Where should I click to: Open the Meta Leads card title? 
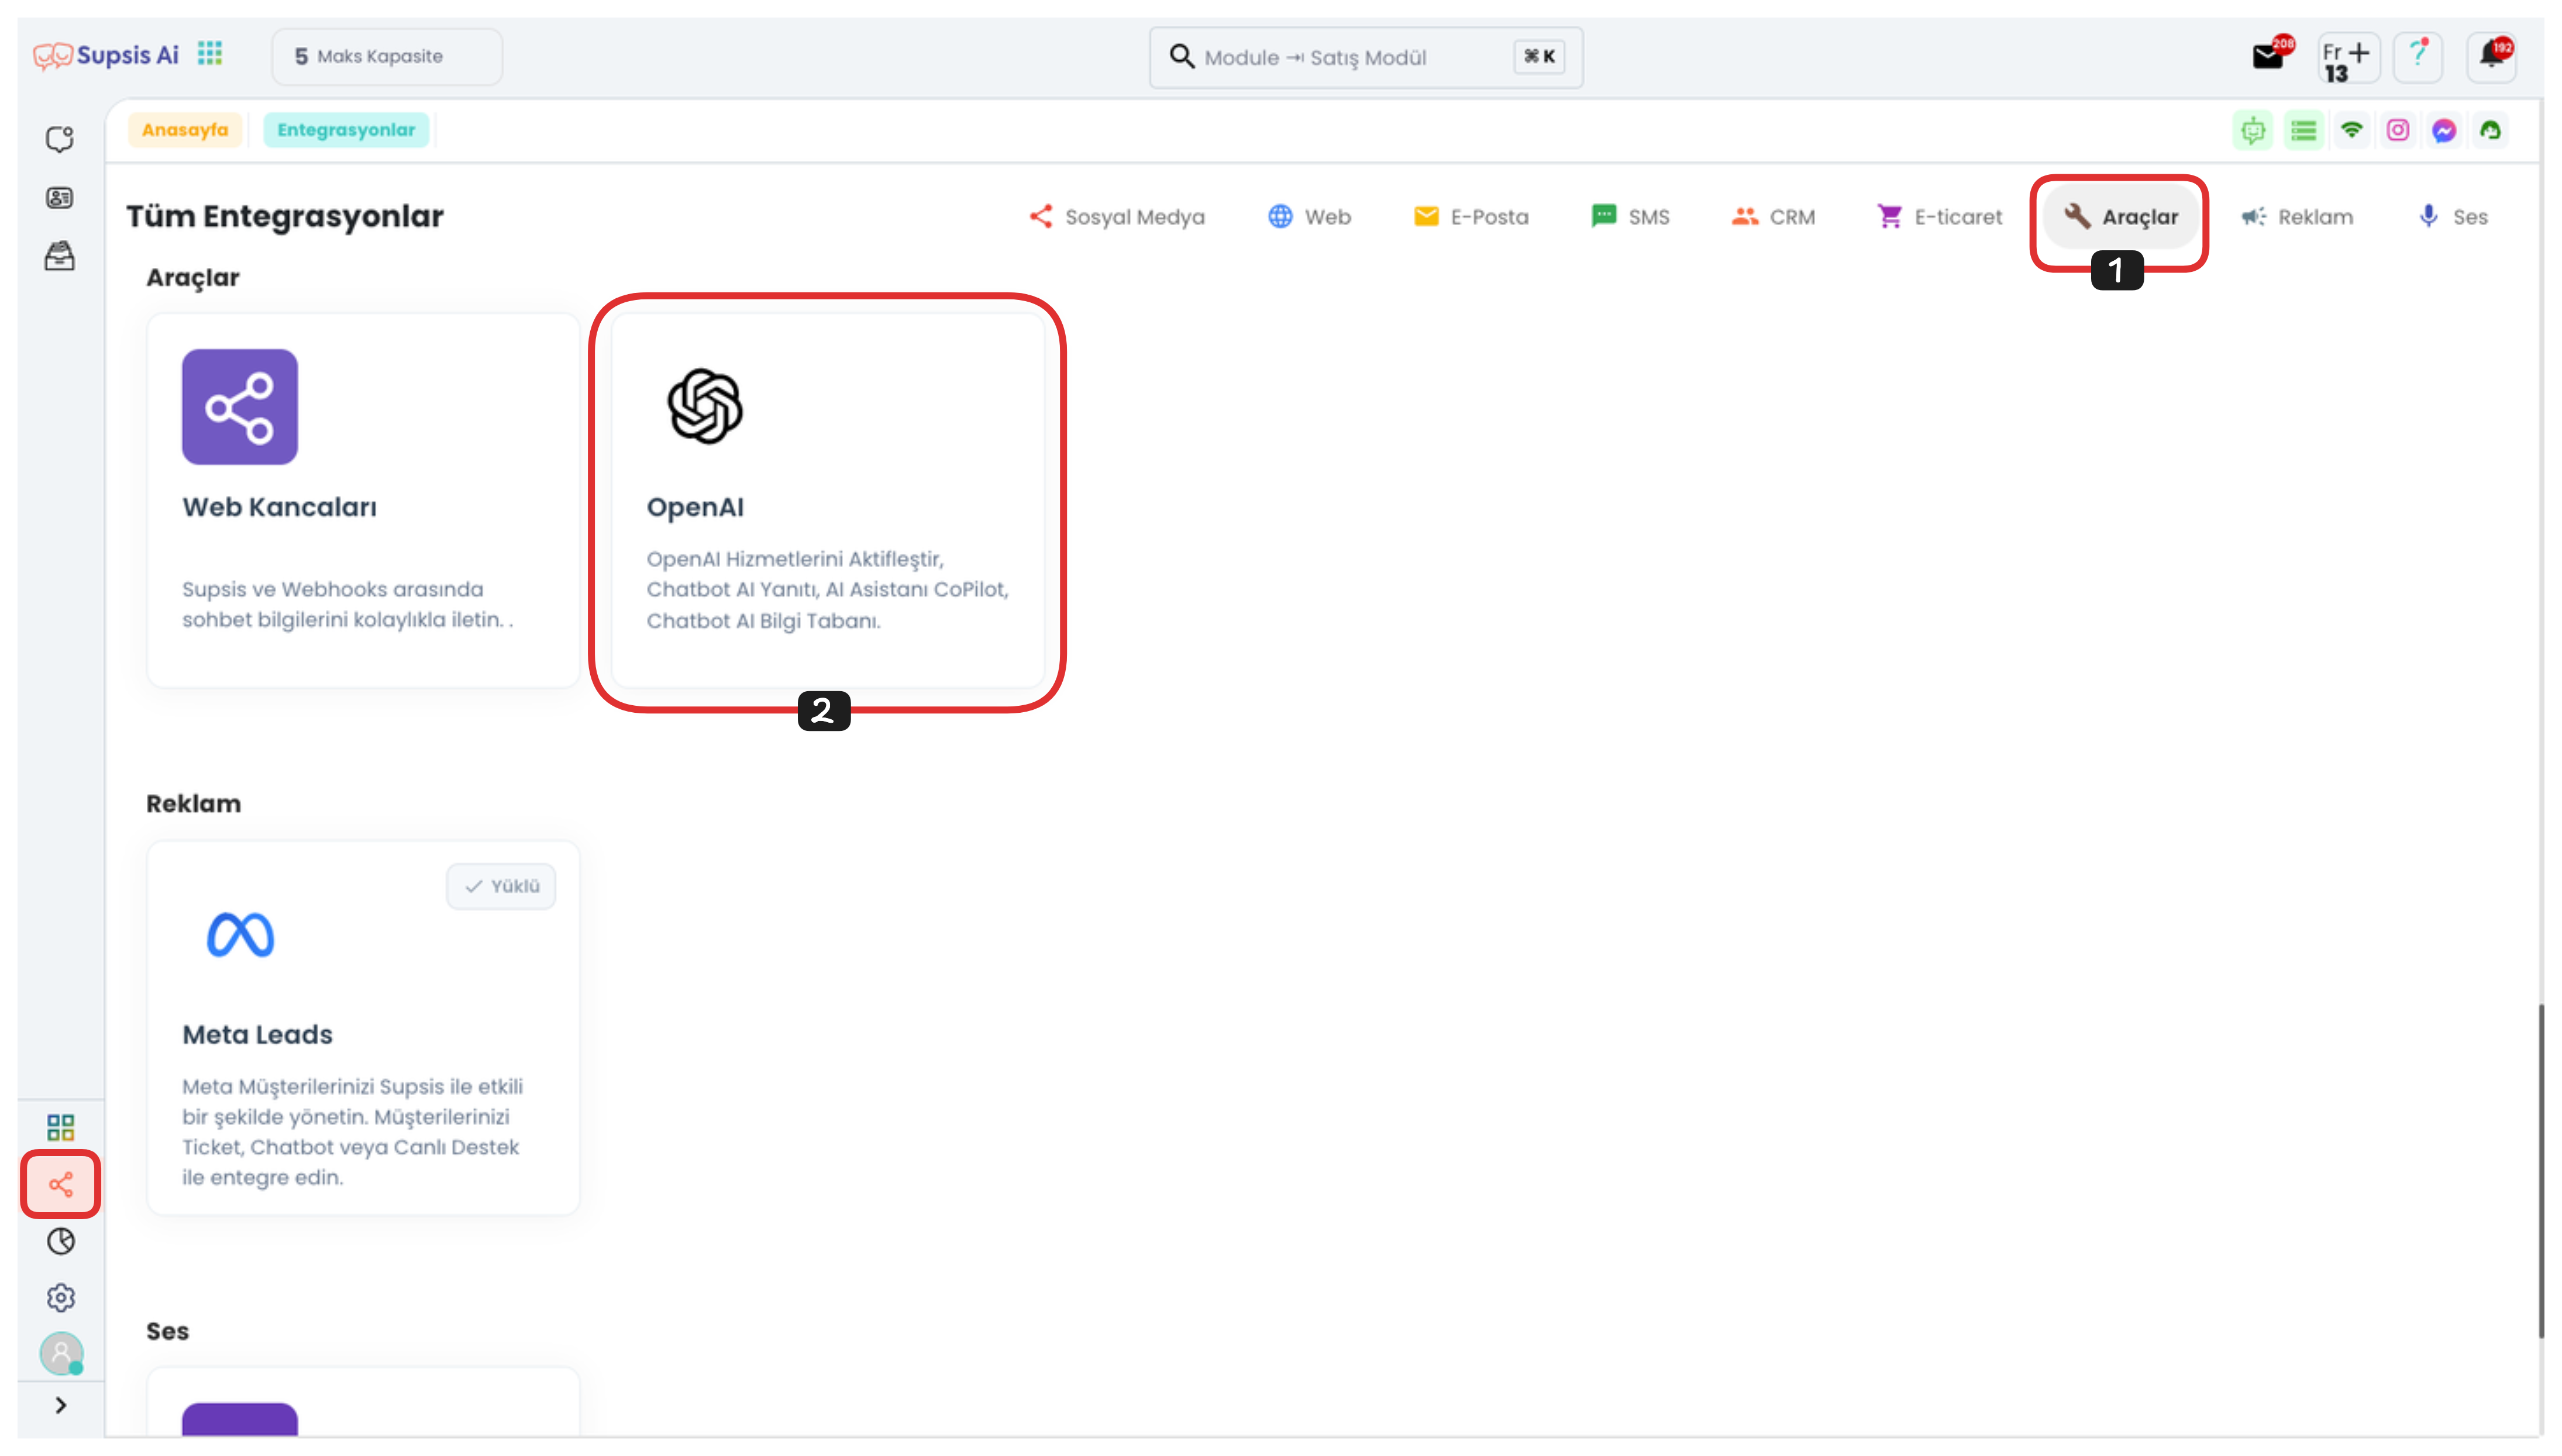[x=257, y=1035]
